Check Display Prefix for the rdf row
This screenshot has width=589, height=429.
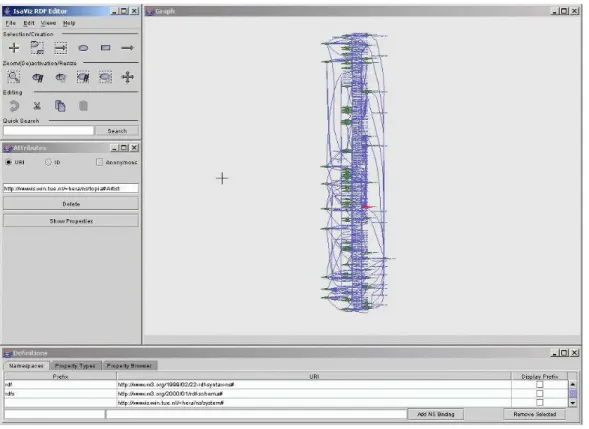coord(539,384)
